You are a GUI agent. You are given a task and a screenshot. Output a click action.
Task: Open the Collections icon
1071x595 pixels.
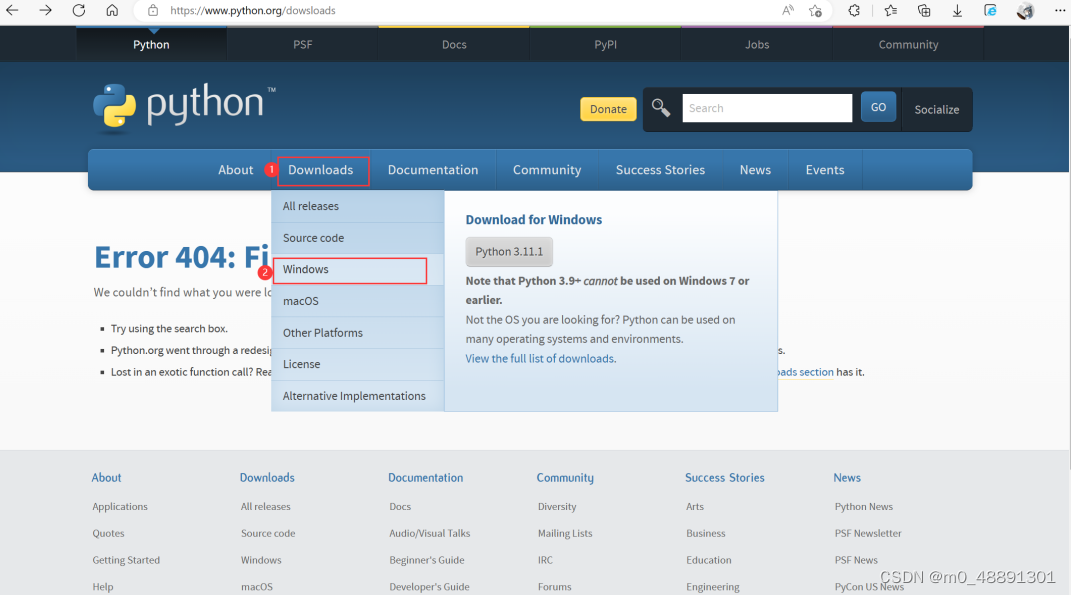click(924, 10)
